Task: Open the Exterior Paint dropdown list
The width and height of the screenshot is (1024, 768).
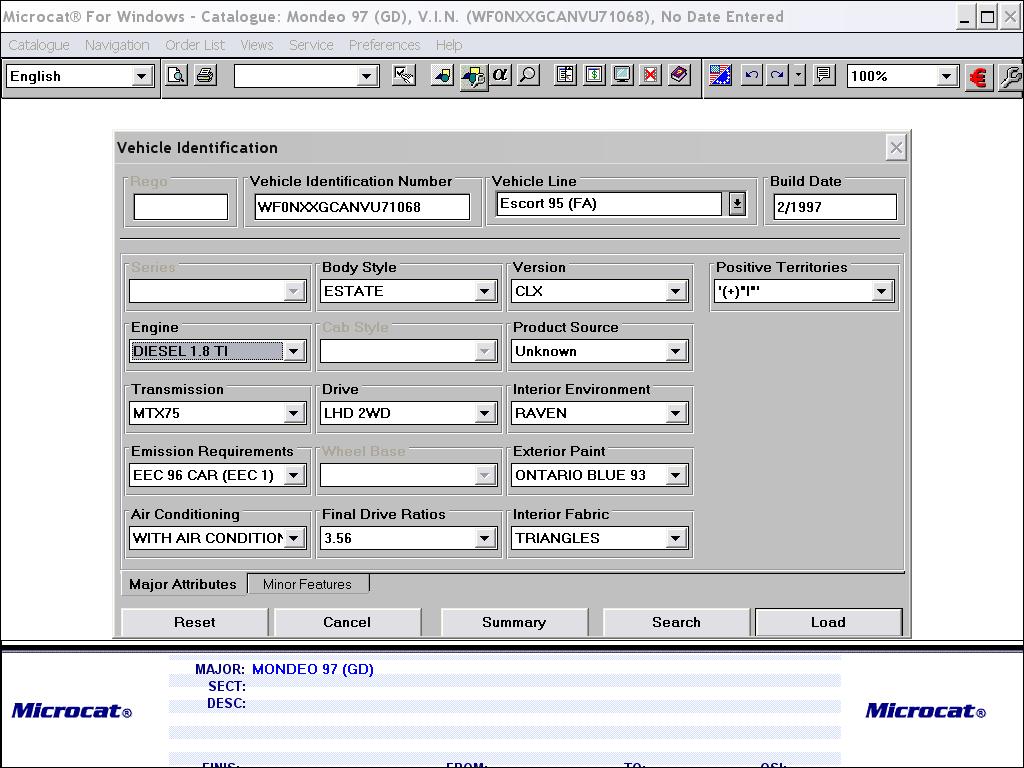Action: [675, 475]
